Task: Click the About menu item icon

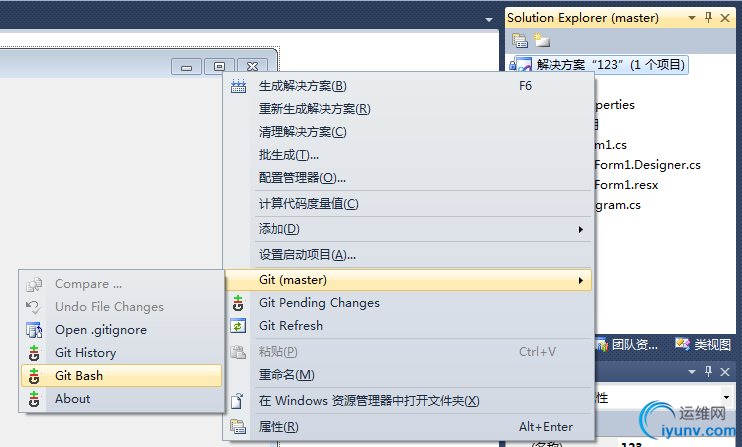Action: 34,399
